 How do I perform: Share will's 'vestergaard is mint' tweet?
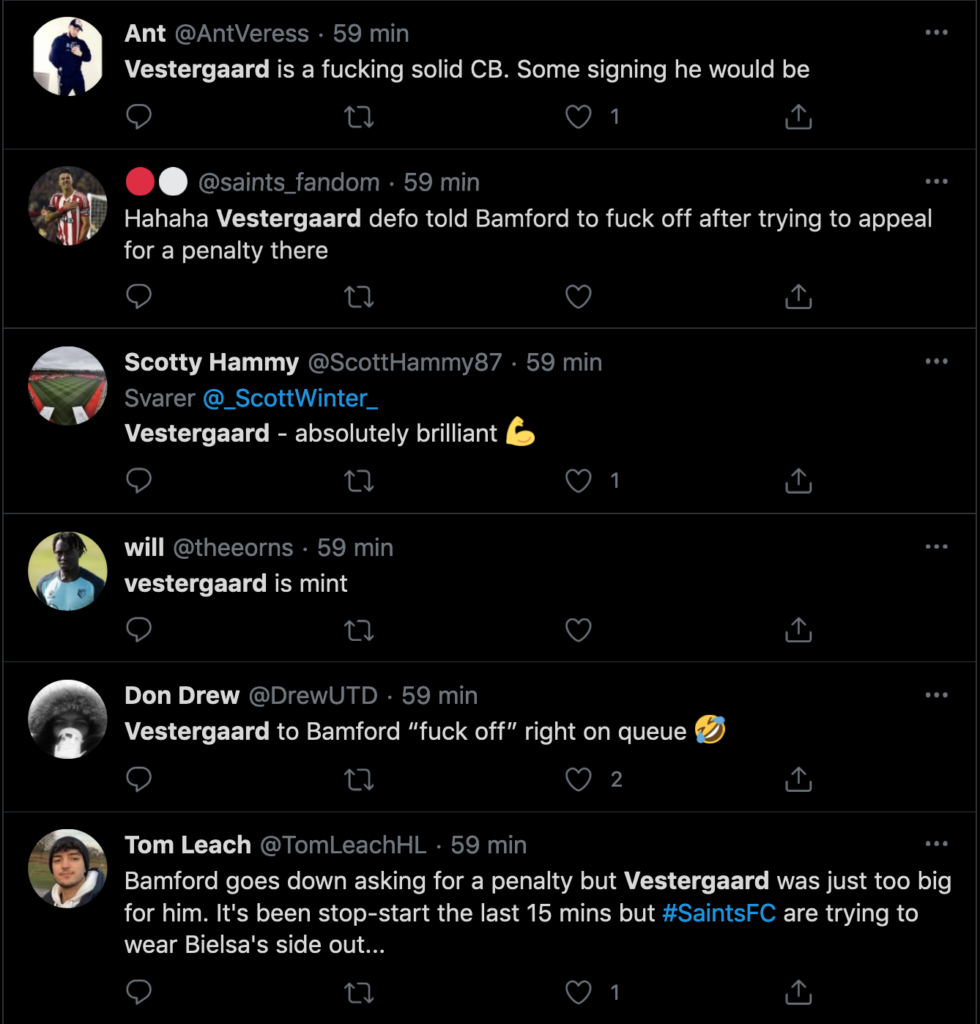click(x=798, y=629)
